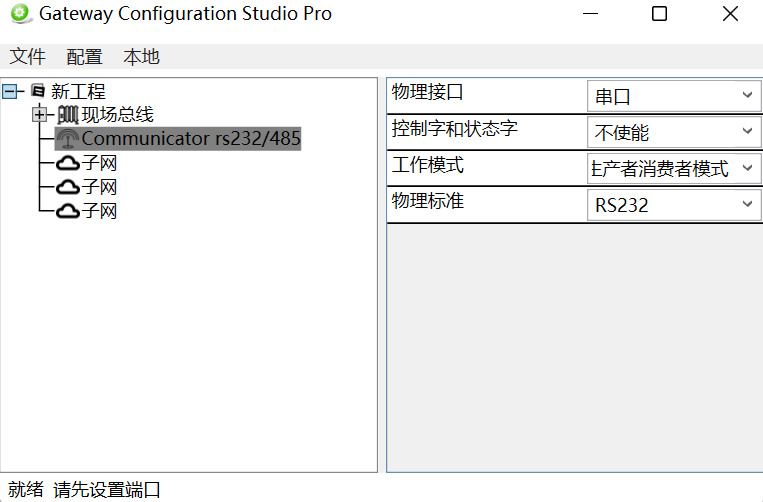Click the 新工程 project node icon

click(x=39, y=91)
